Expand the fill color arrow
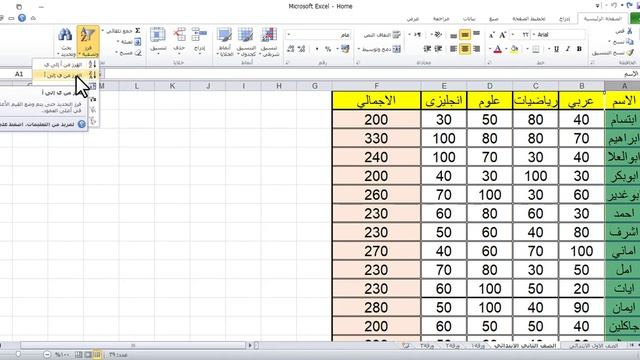Image resolution: width=640 pixels, height=360 pixels. [x=507, y=49]
